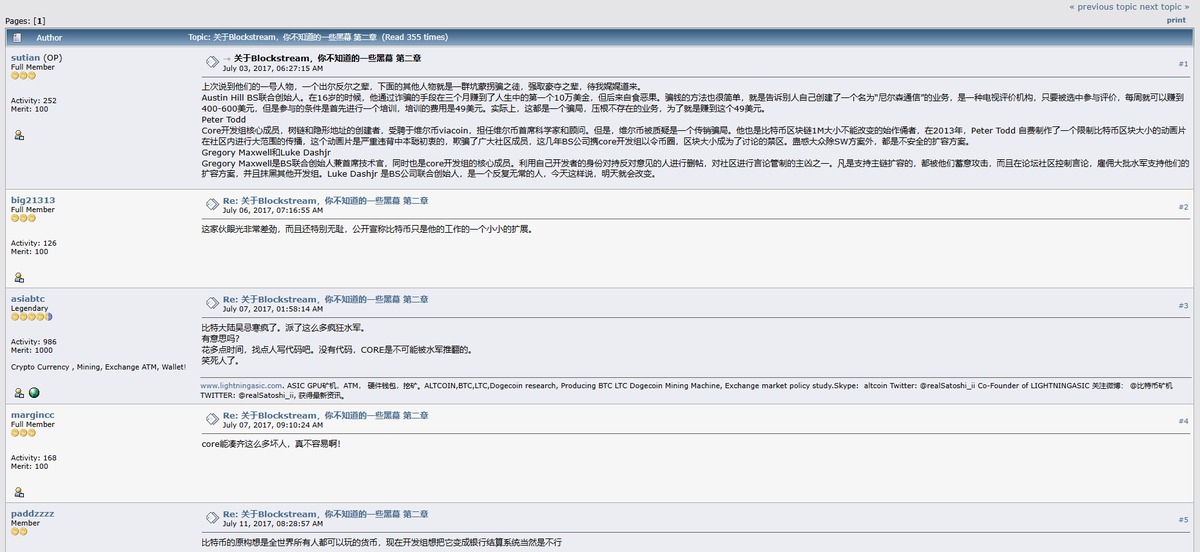Open the big21313 username link
The width and height of the screenshot is (1200, 552).
click(33, 200)
